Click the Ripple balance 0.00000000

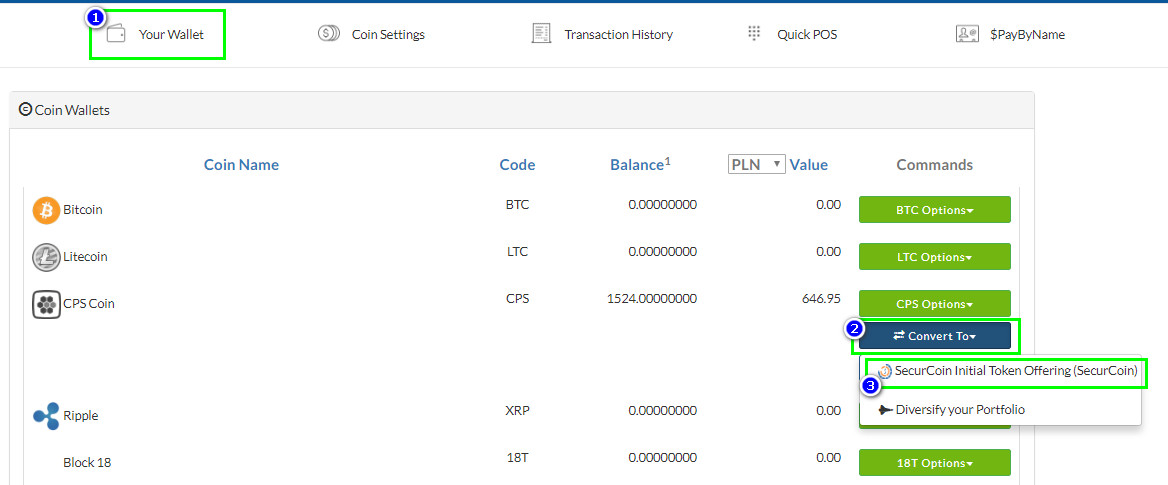coord(662,410)
